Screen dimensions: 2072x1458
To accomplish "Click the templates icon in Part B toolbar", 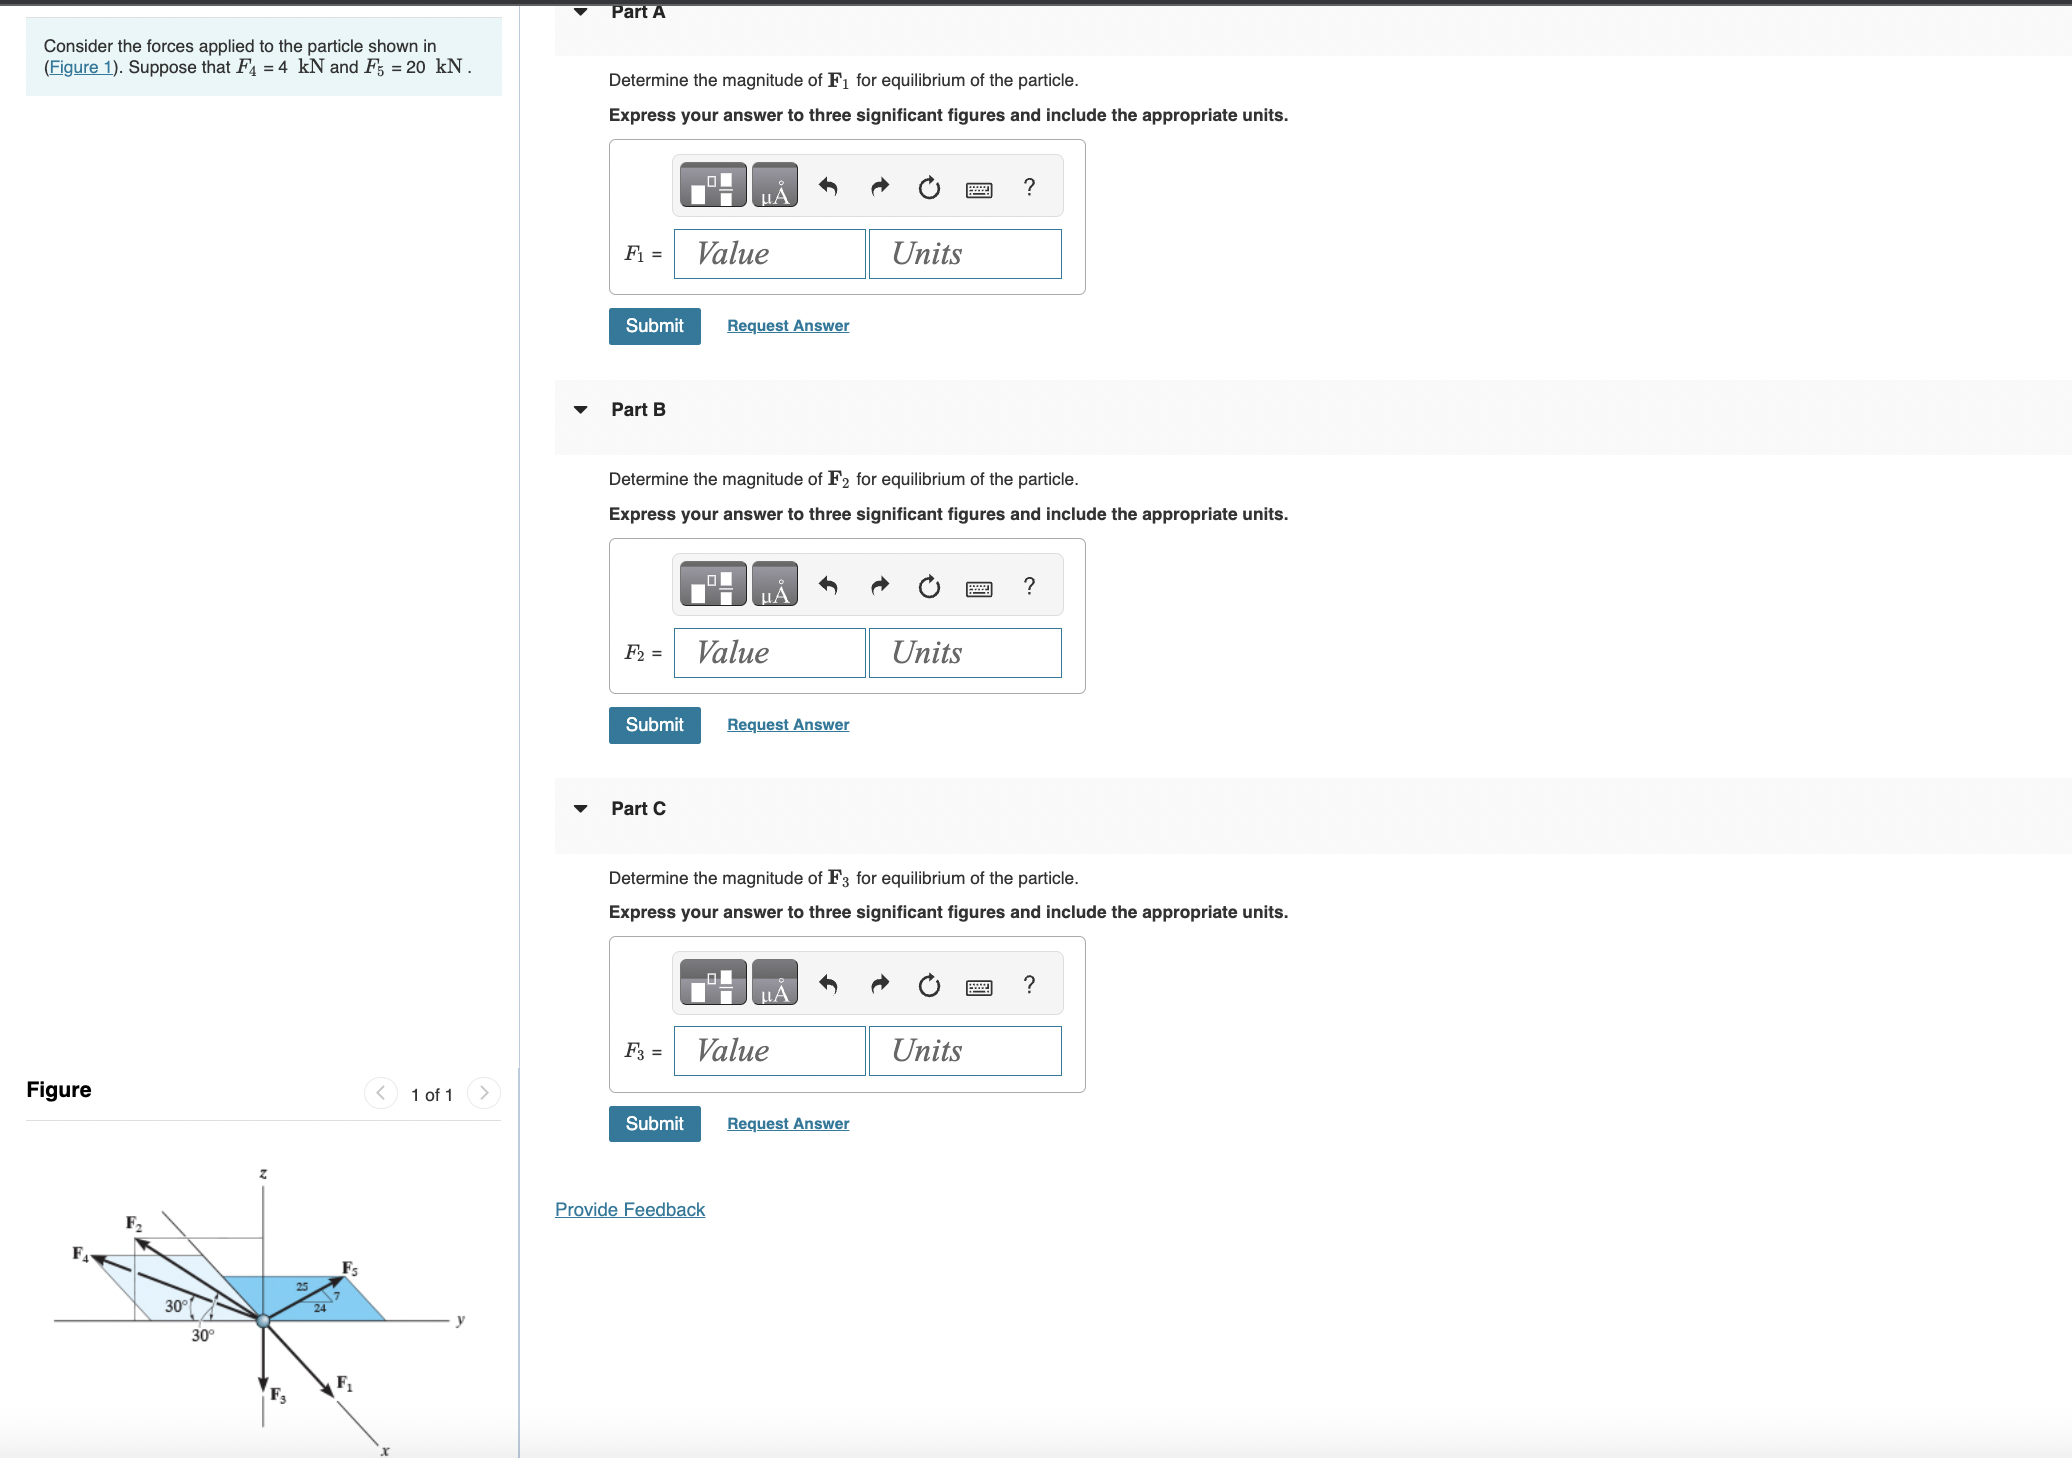I will 712,585.
